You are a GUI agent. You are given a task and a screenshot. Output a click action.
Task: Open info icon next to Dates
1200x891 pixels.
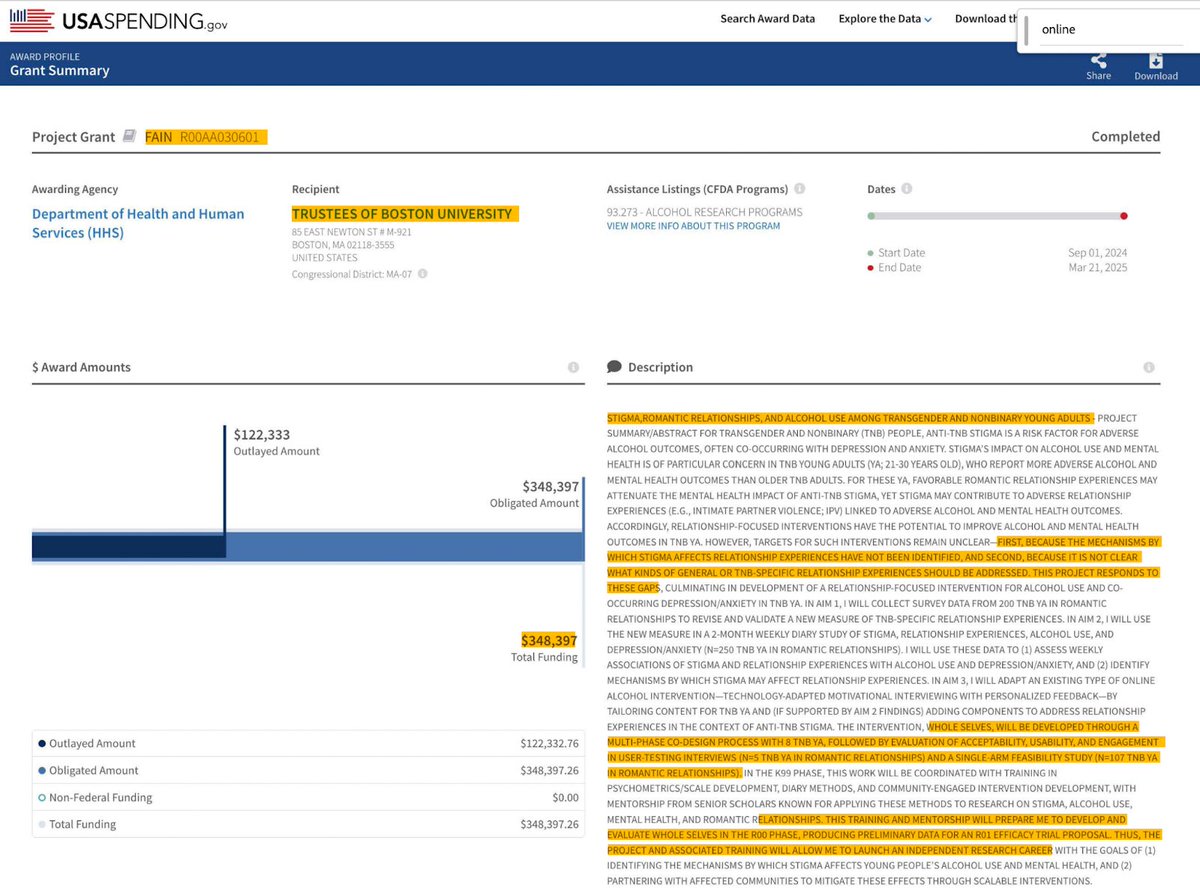(x=906, y=189)
